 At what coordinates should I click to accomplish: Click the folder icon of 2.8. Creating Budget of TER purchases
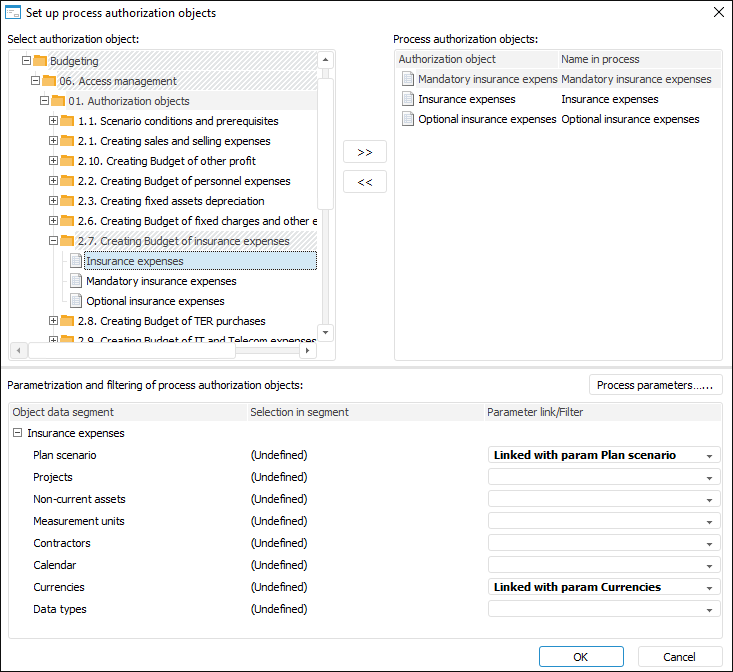click(x=67, y=321)
